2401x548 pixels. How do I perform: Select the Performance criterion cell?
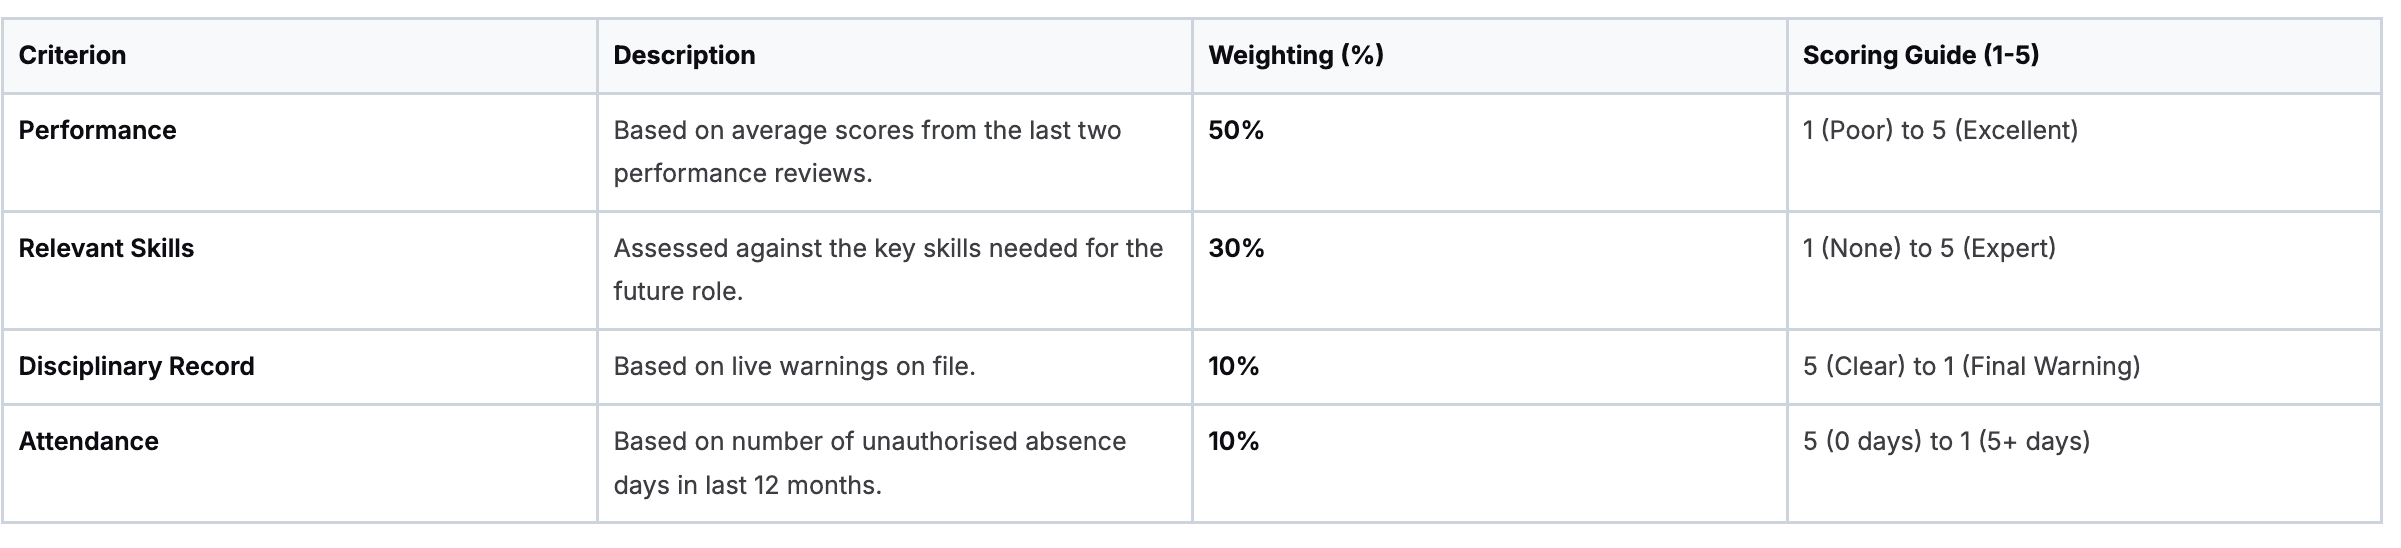coord(97,131)
